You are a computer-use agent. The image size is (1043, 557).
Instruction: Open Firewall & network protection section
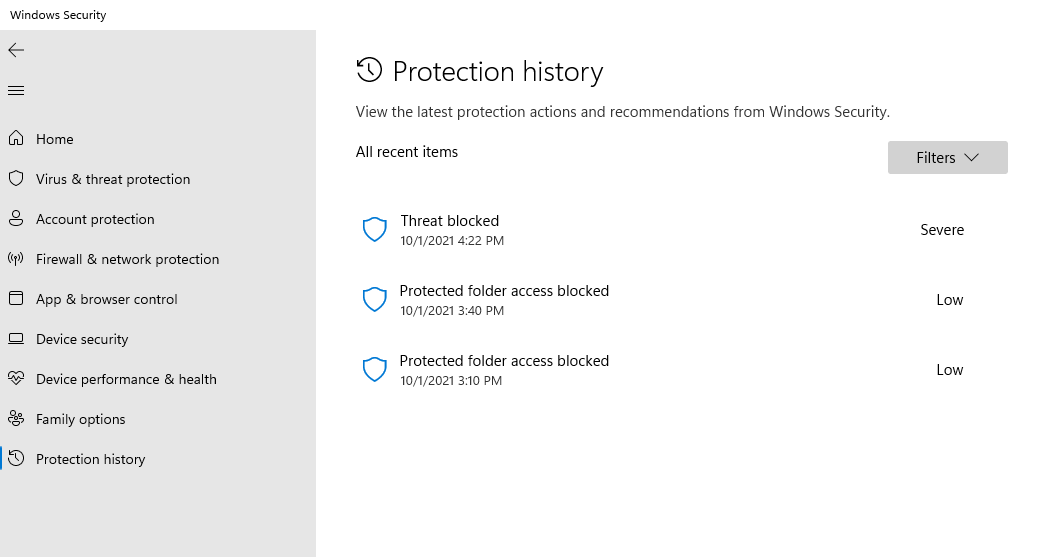click(x=127, y=259)
